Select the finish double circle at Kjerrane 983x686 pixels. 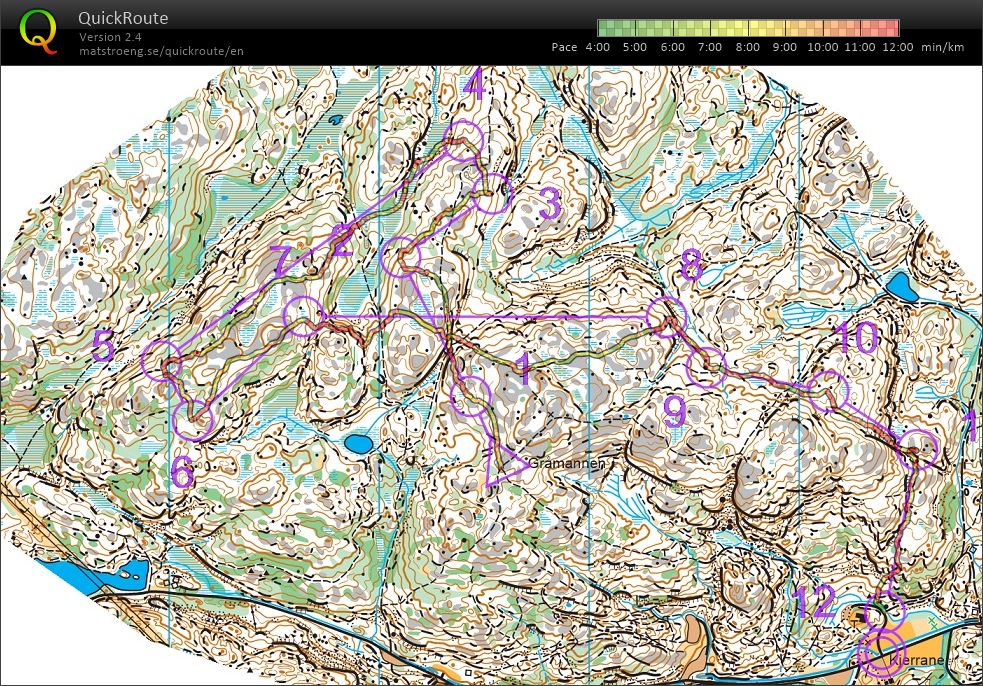point(881,653)
